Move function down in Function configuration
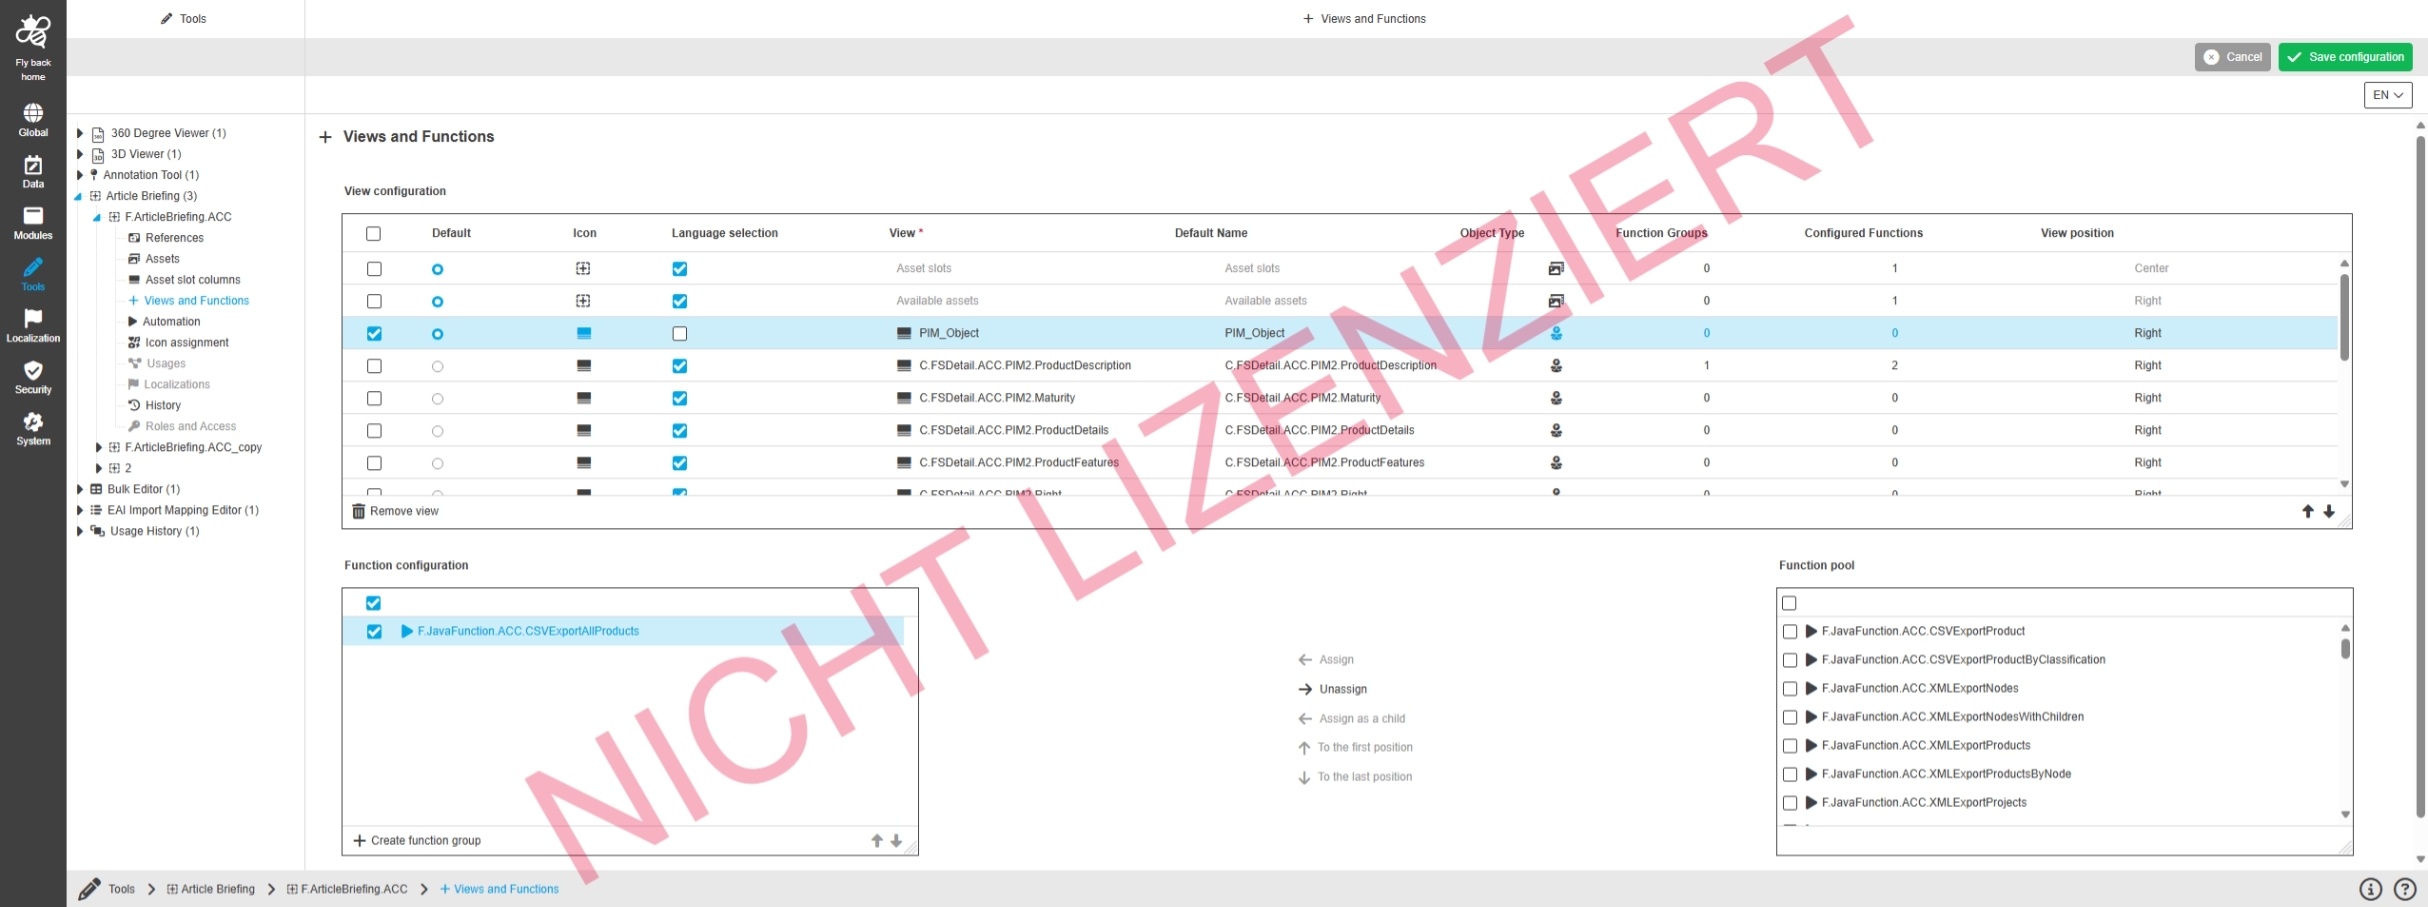The width and height of the screenshot is (2428, 907). [x=896, y=841]
